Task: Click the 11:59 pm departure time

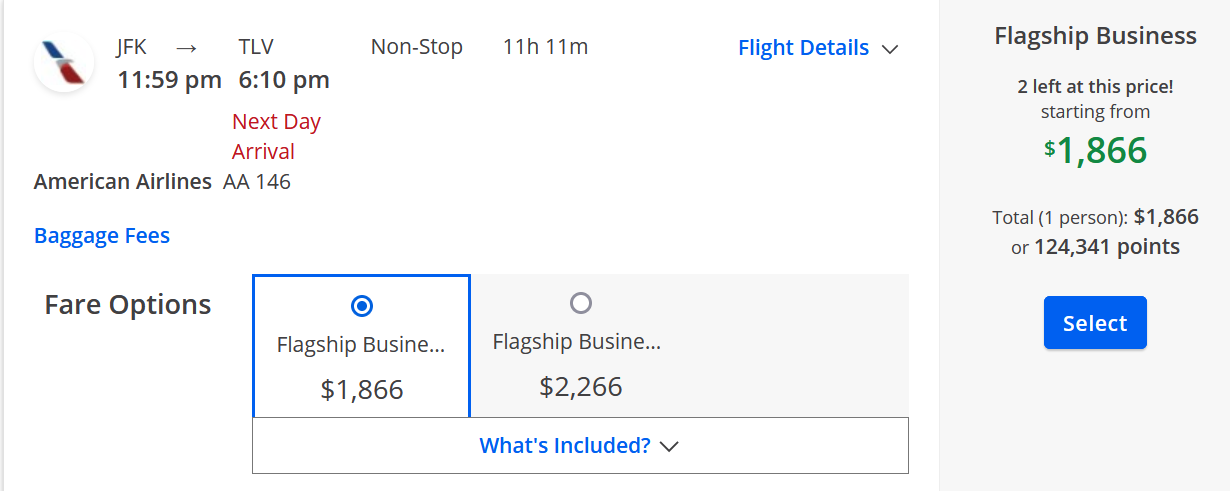Action: coord(170,80)
